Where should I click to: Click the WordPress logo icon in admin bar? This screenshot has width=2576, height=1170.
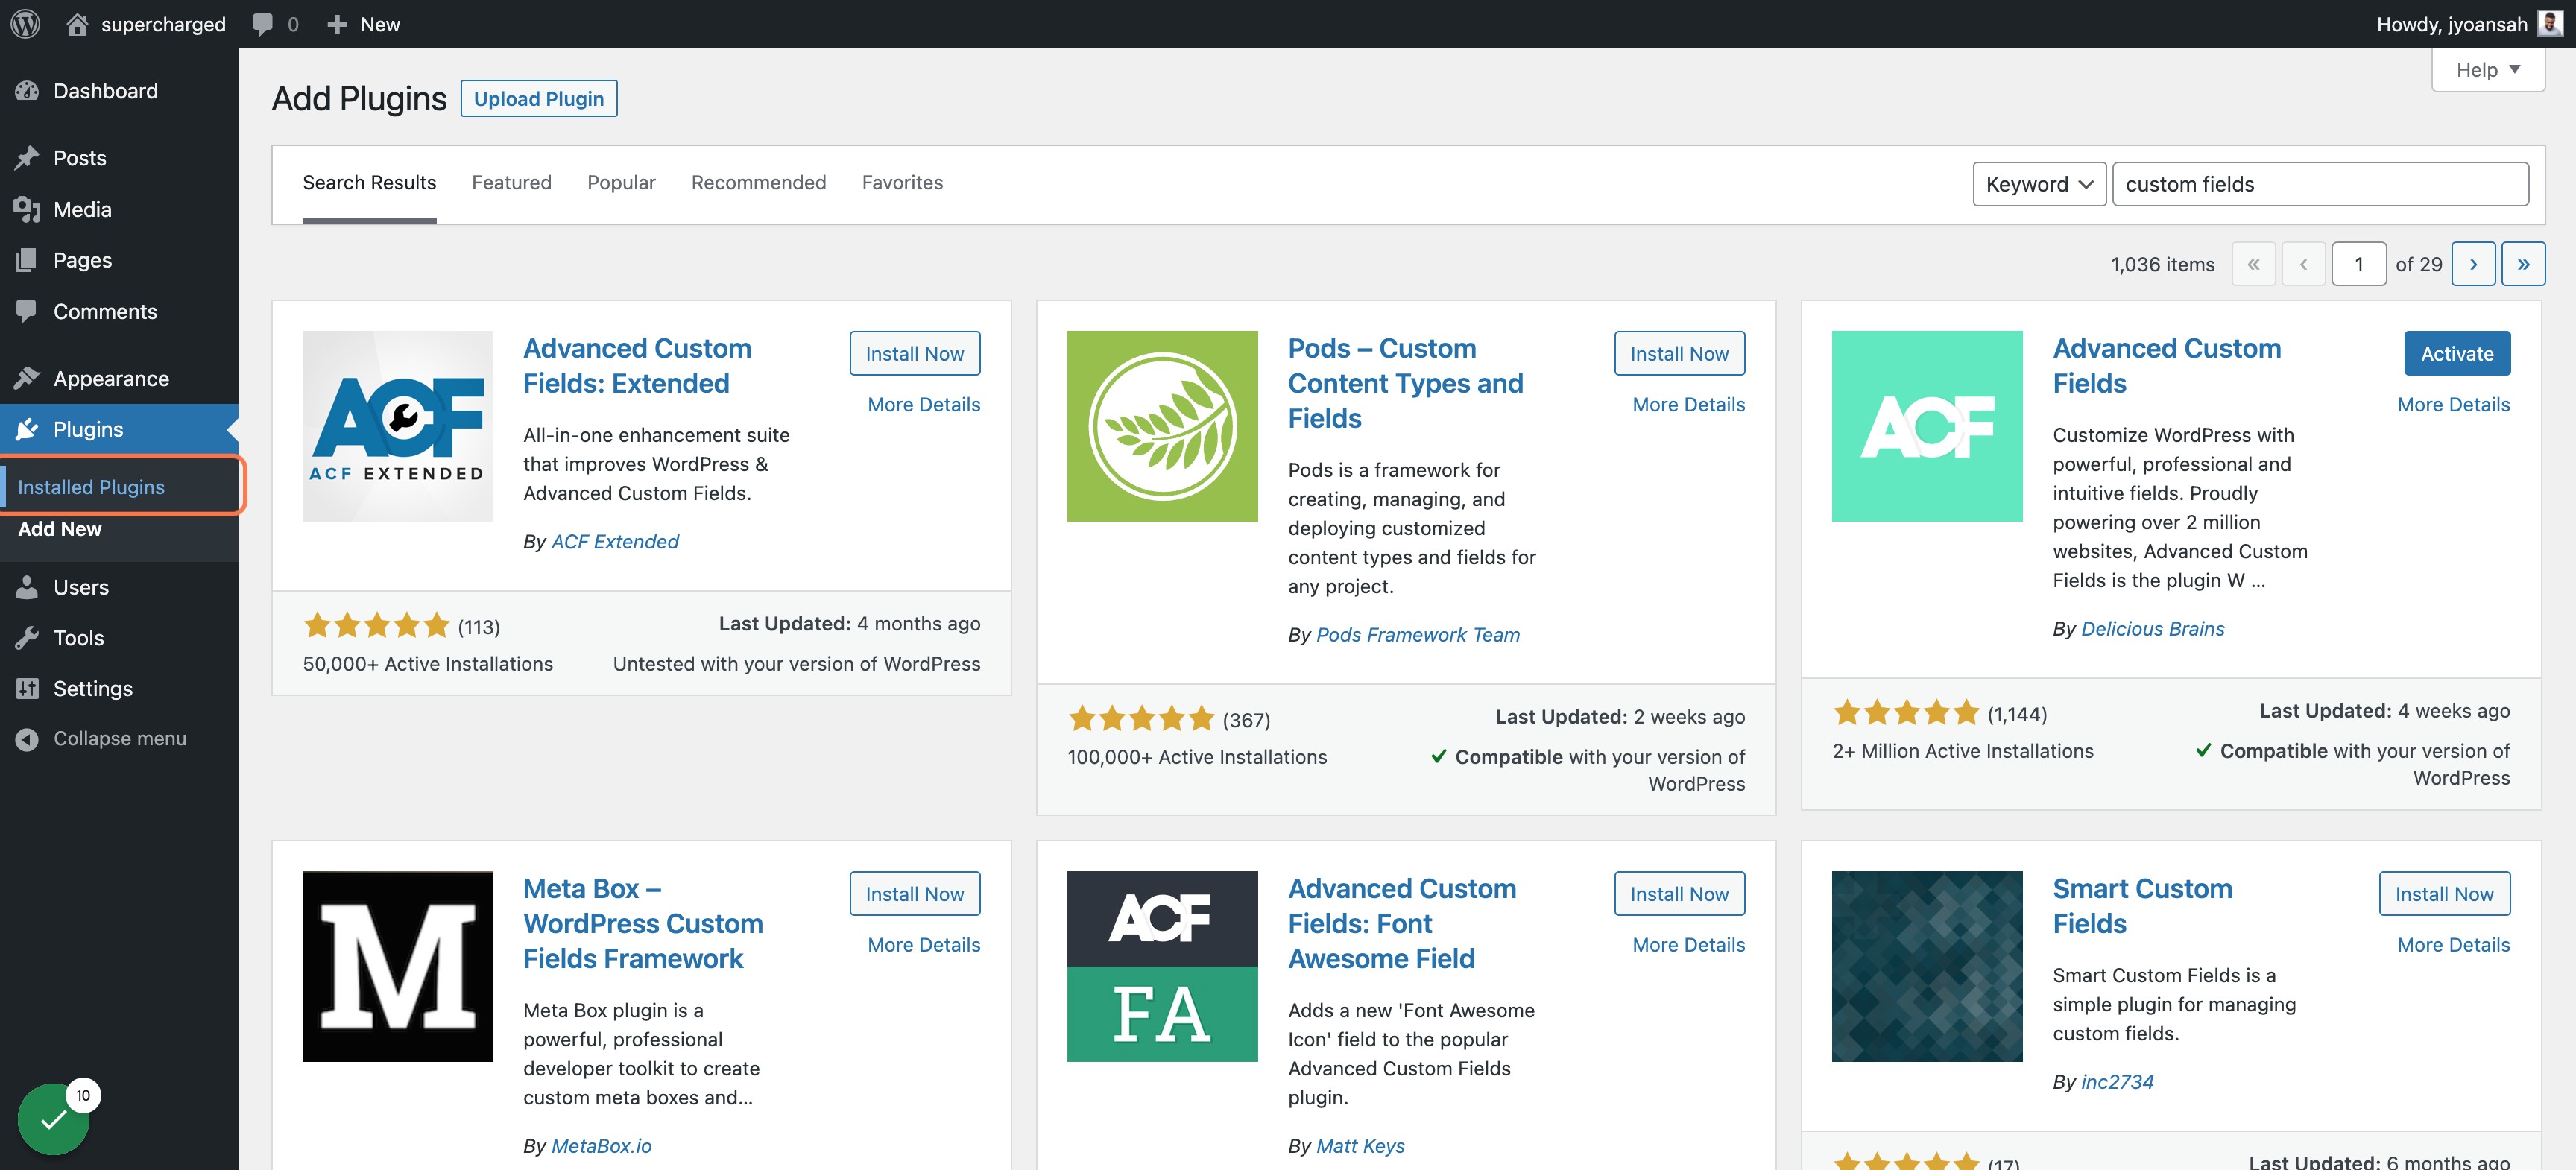click(25, 23)
